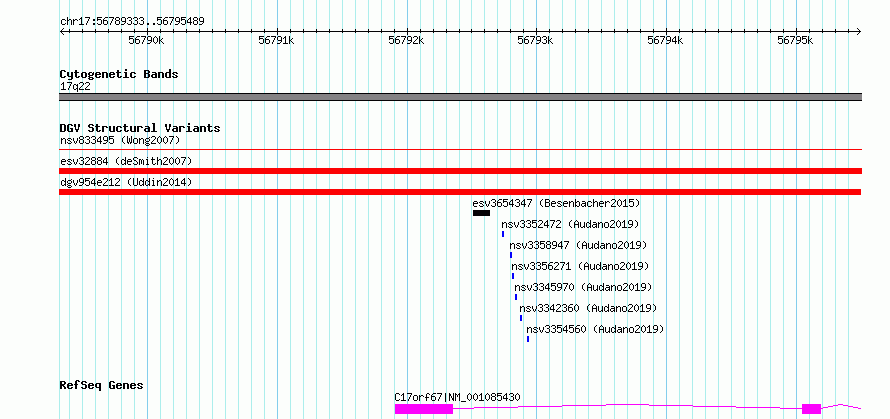Image resolution: width=890 pixels, height=419 pixels.
Task: Open the nsv3342360 (Audano2019) variant label
Action: pyautogui.click(x=588, y=308)
